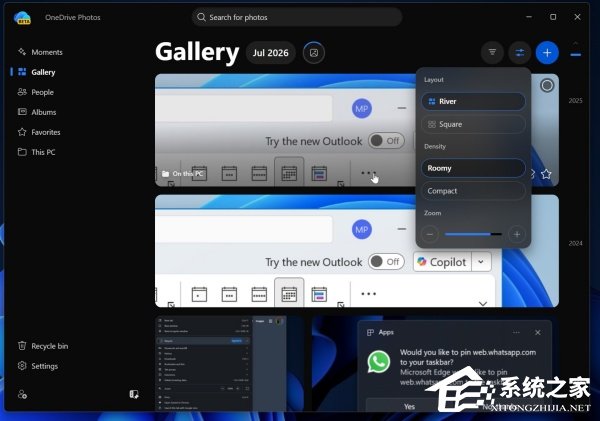Open Settings in the sidebar
This screenshot has width=600, height=421.
[x=38, y=366]
